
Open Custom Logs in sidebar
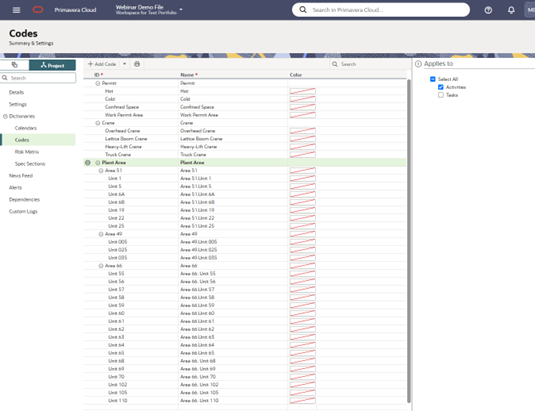[23, 211]
